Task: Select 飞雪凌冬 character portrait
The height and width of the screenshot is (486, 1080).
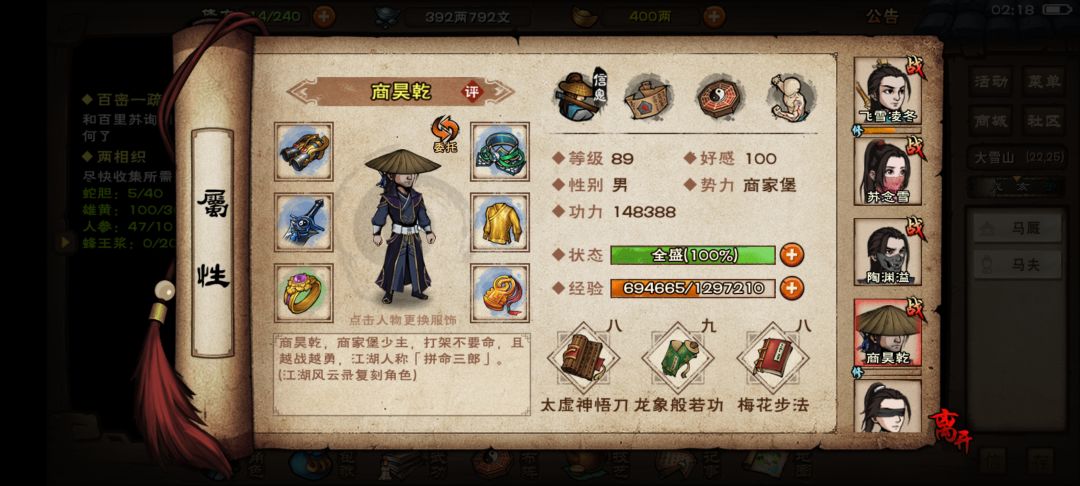Action: point(889,92)
